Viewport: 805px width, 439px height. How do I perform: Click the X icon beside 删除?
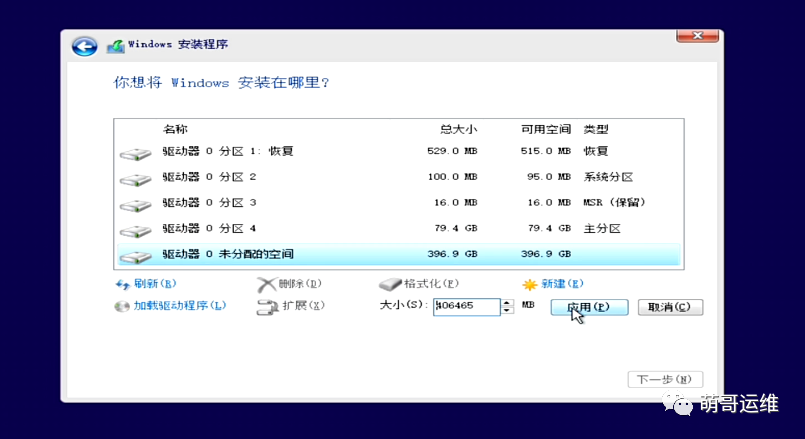tap(266, 284)
